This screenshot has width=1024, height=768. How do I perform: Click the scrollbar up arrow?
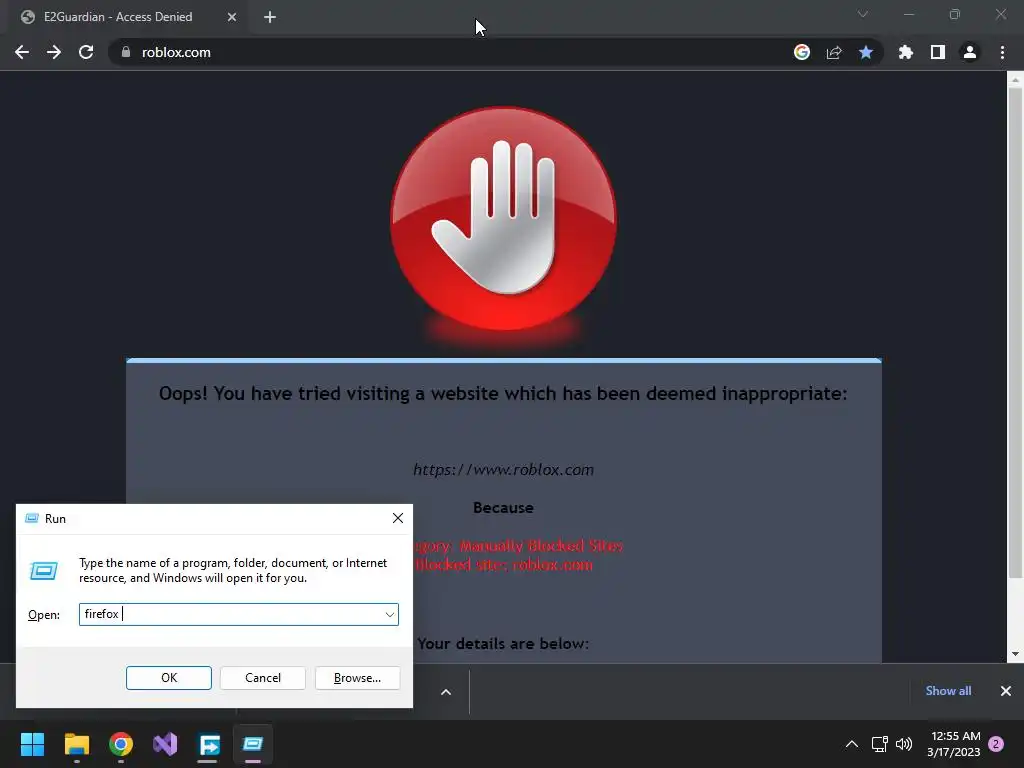pyautogui.click(x=1015, y=79)
